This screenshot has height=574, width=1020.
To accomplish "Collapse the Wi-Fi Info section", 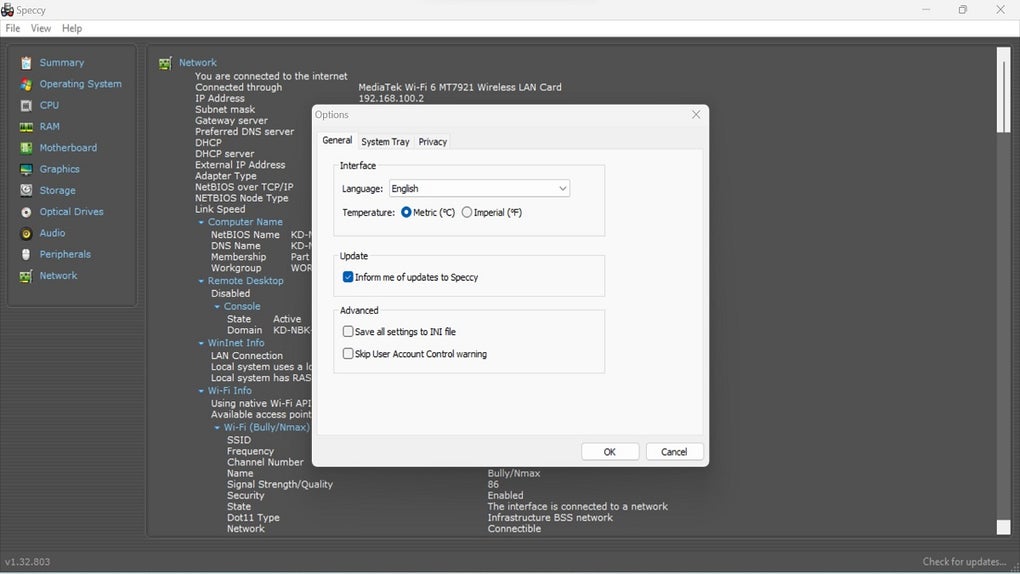I will point(201,391).
